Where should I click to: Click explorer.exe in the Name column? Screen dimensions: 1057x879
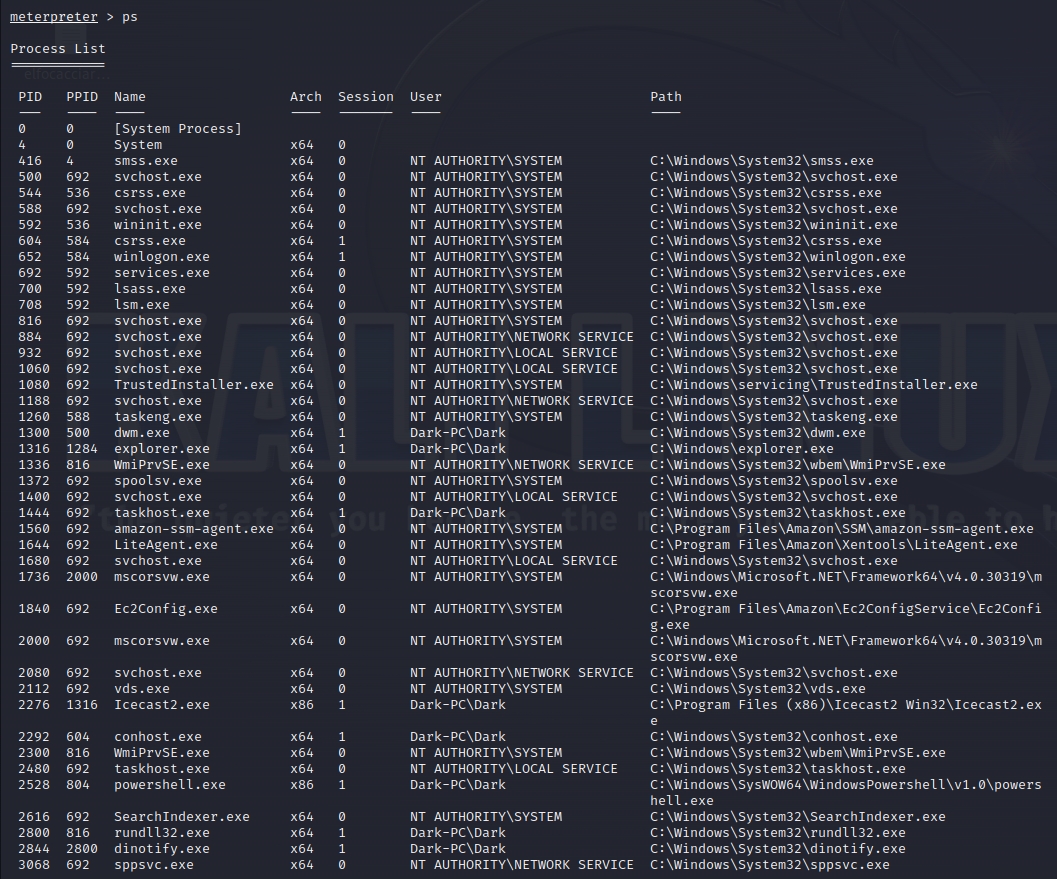[162, 449]
